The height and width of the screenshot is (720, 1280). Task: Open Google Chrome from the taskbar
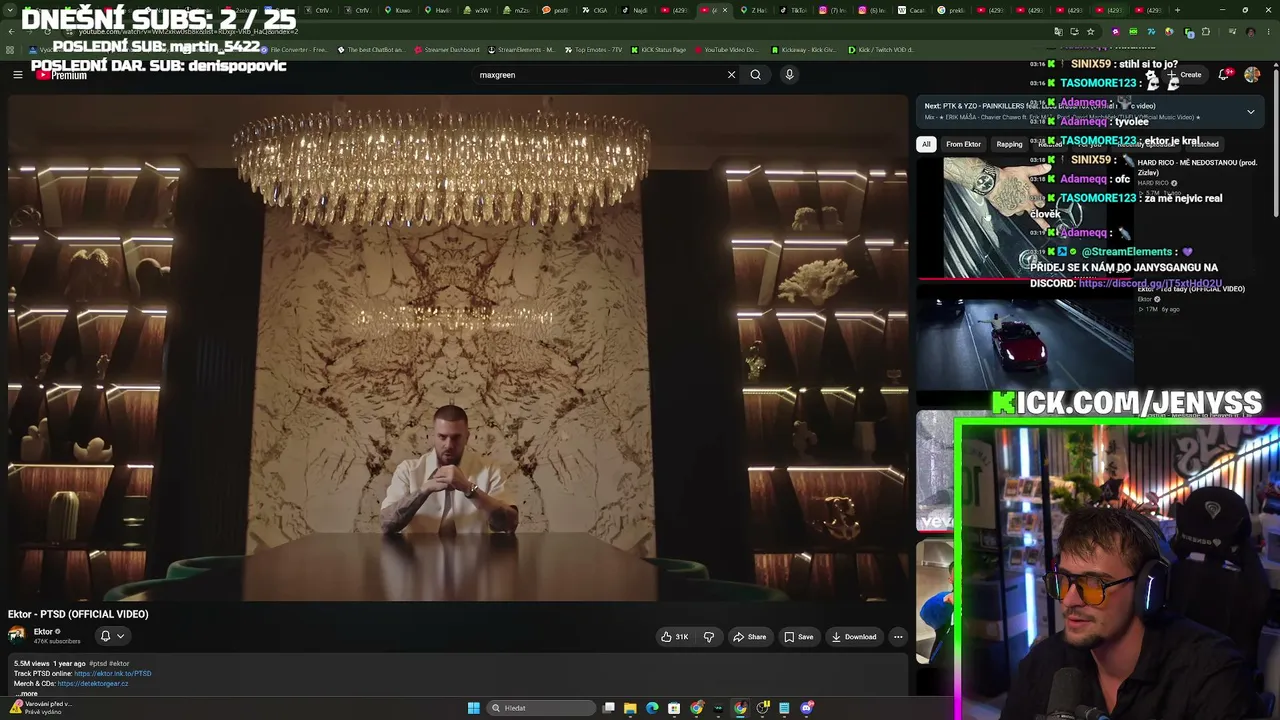coord(696,708)
